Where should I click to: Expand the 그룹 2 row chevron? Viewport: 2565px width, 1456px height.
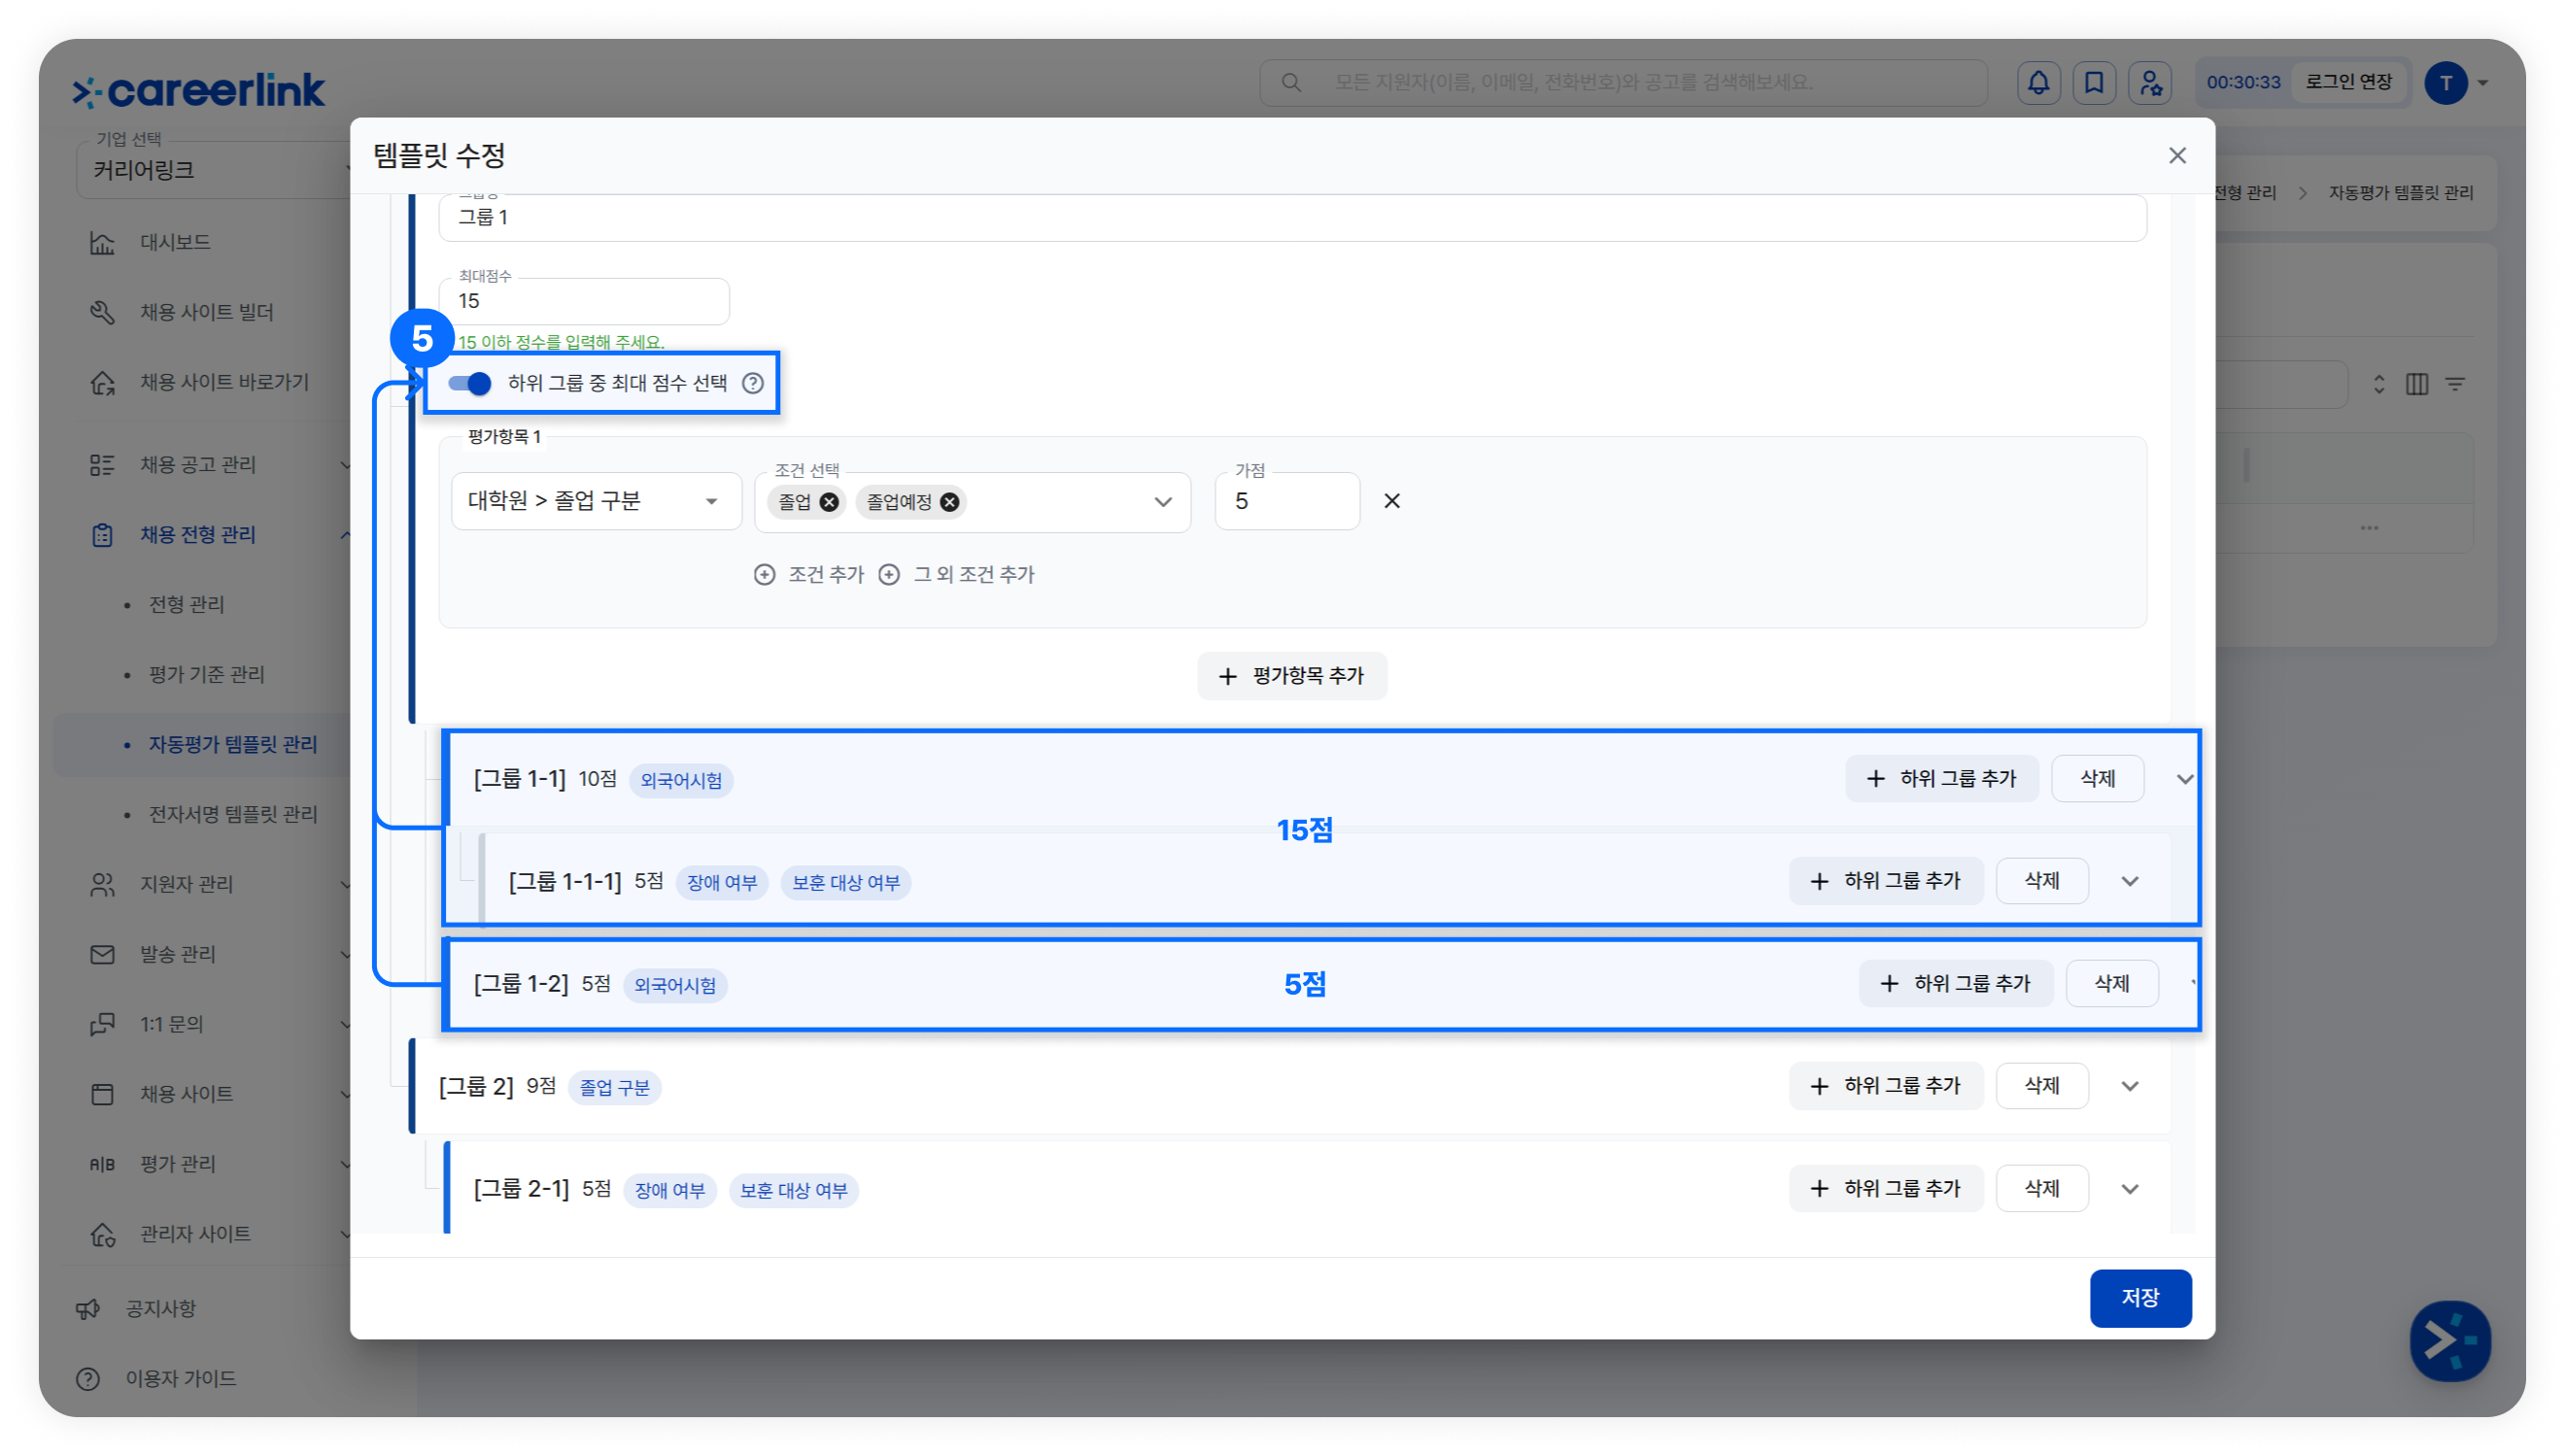pos(2129,1087)
